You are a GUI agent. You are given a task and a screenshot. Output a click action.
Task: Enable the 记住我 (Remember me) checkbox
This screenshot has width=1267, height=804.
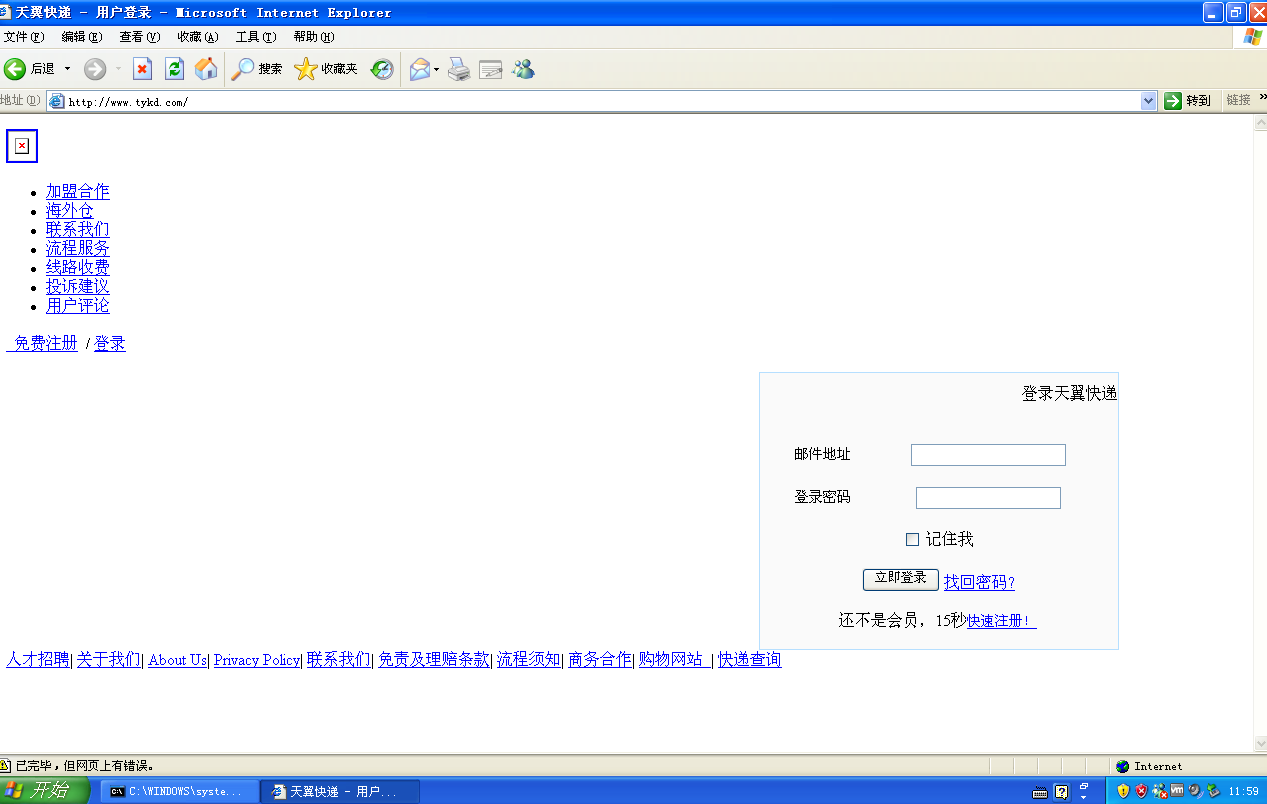pyautogui.click(x=912, y=538)
